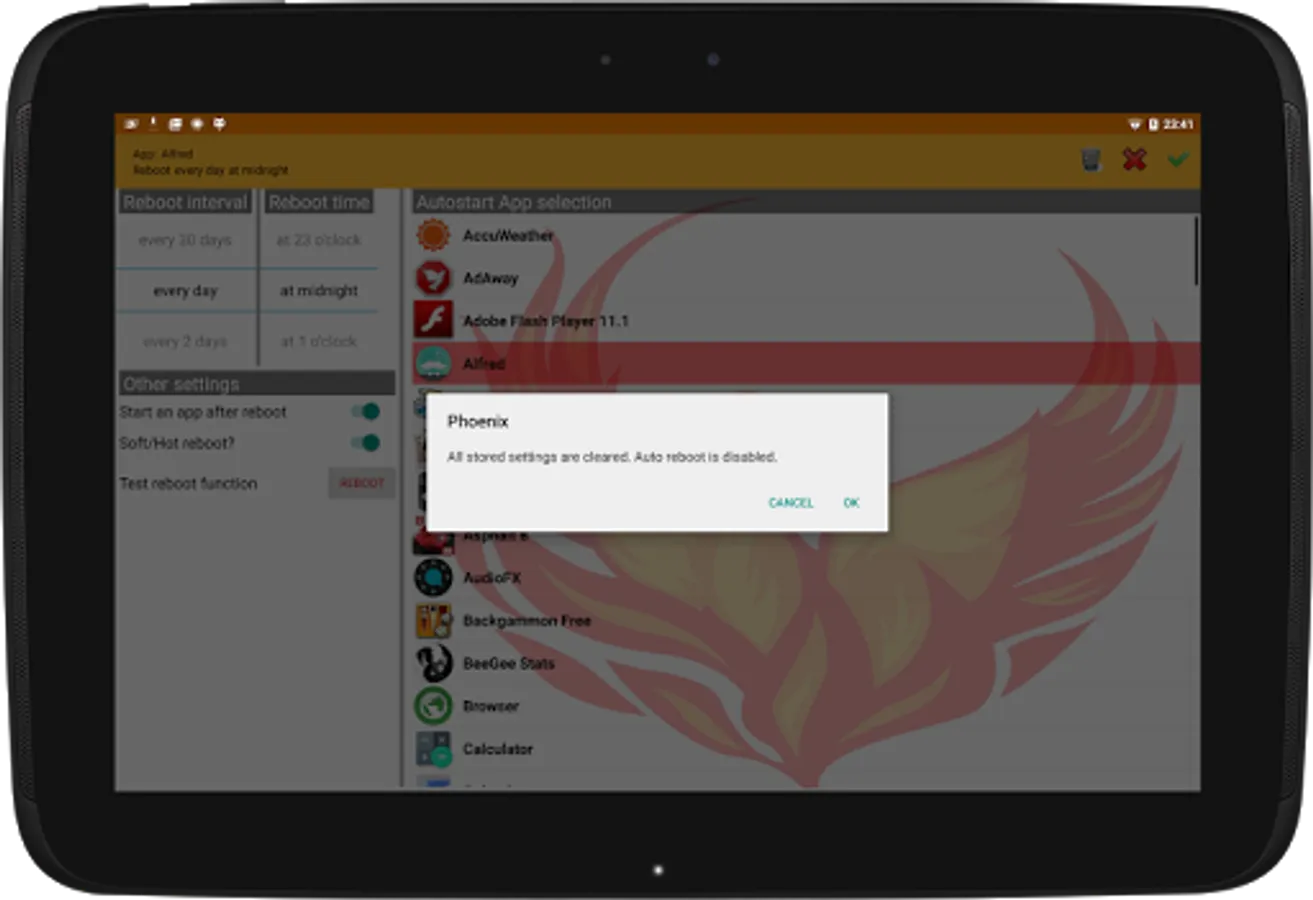Click the 'Adobe Flash Player 11.1' label

tap(545, 321)
